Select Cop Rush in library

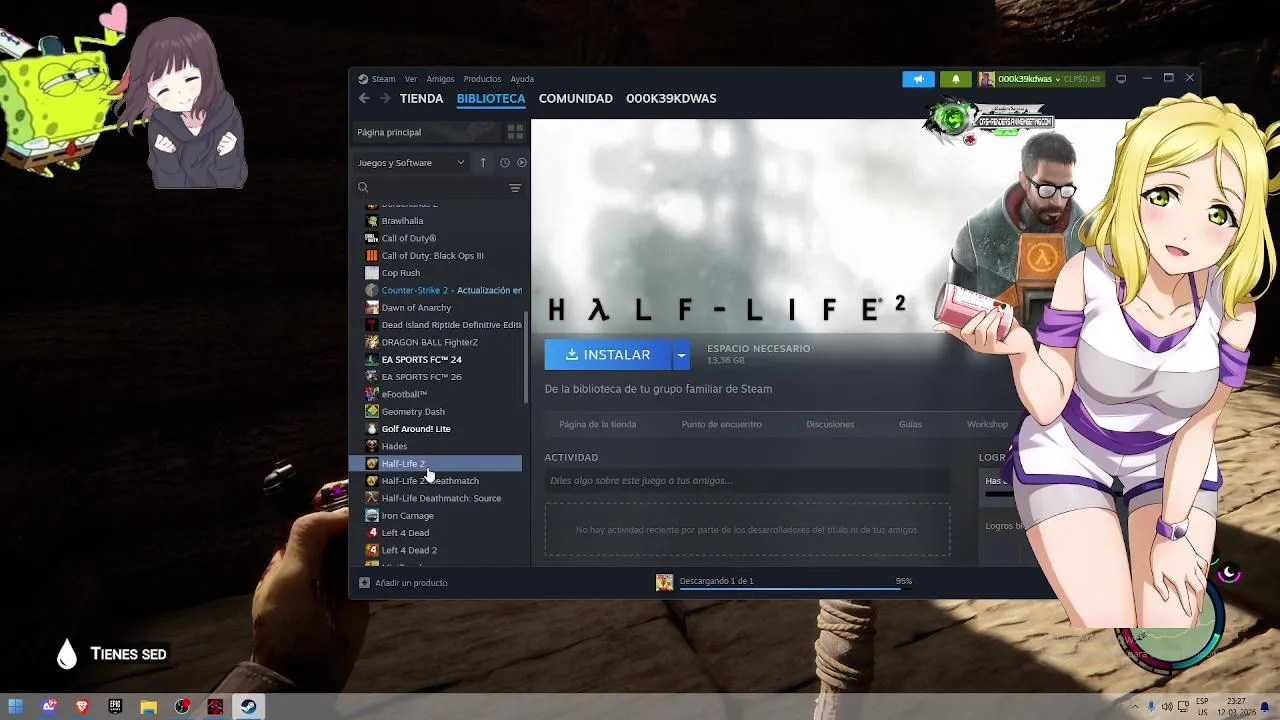click(x=401, y=273)
